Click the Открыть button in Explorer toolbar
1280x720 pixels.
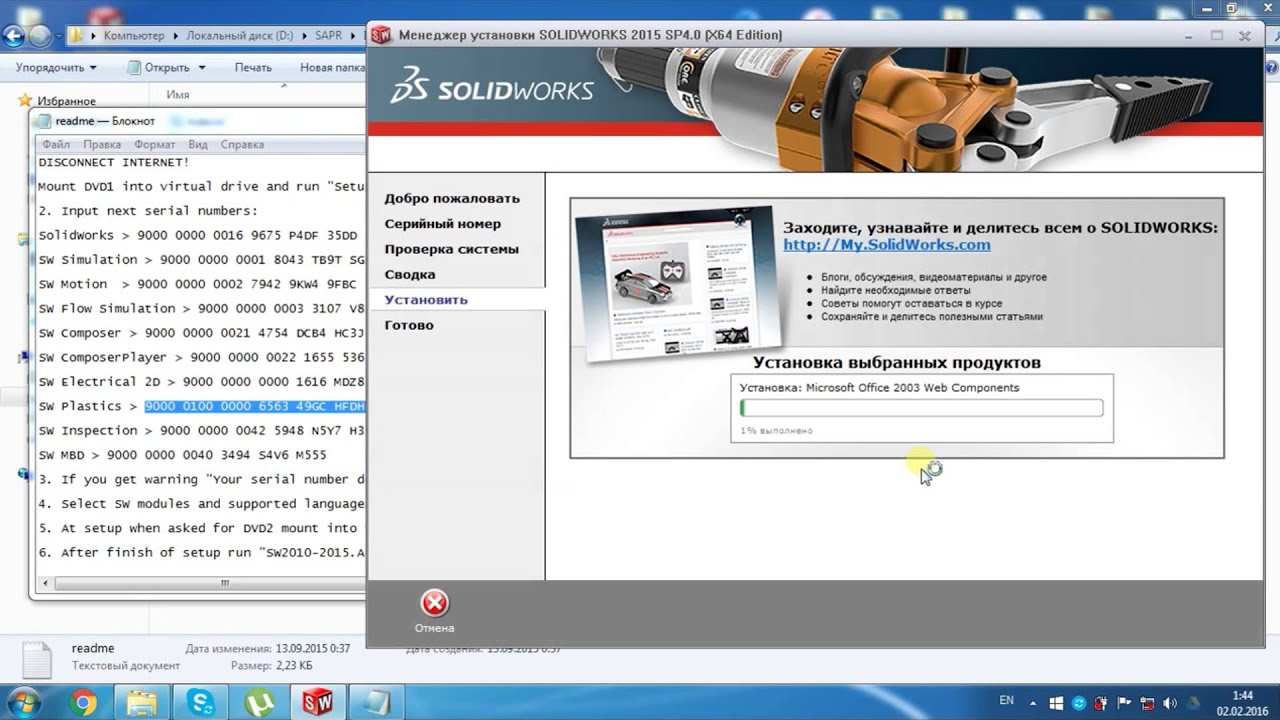pos(158,68)
